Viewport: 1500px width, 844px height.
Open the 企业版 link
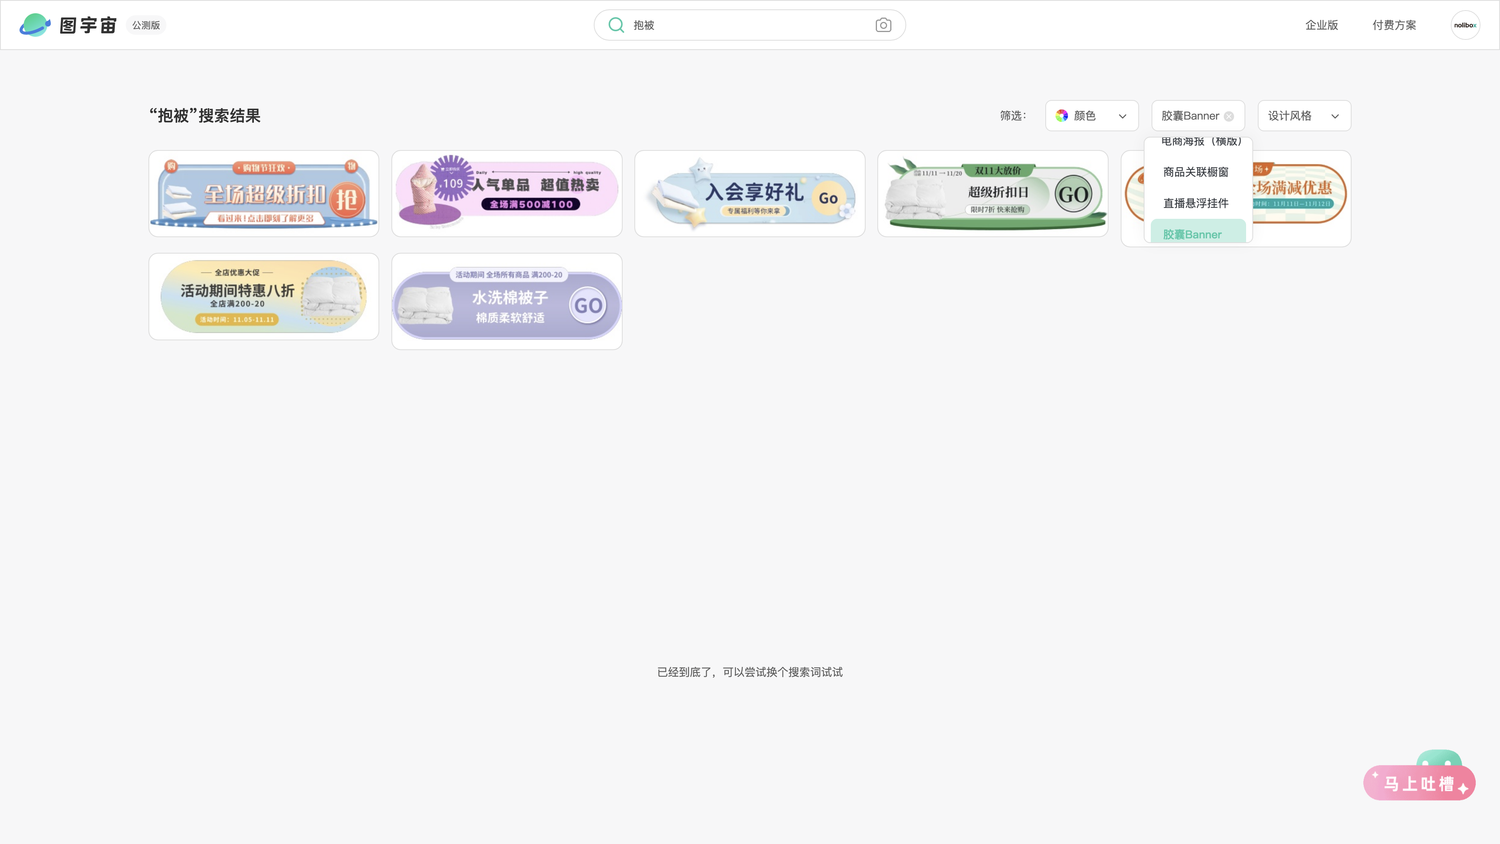(x=1321, y=25)
